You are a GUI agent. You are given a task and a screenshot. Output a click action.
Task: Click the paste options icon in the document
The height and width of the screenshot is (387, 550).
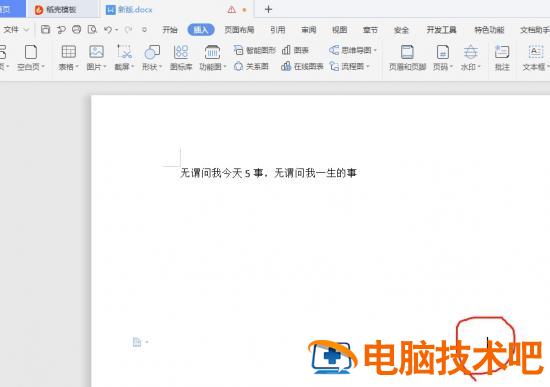click(137, 342)
